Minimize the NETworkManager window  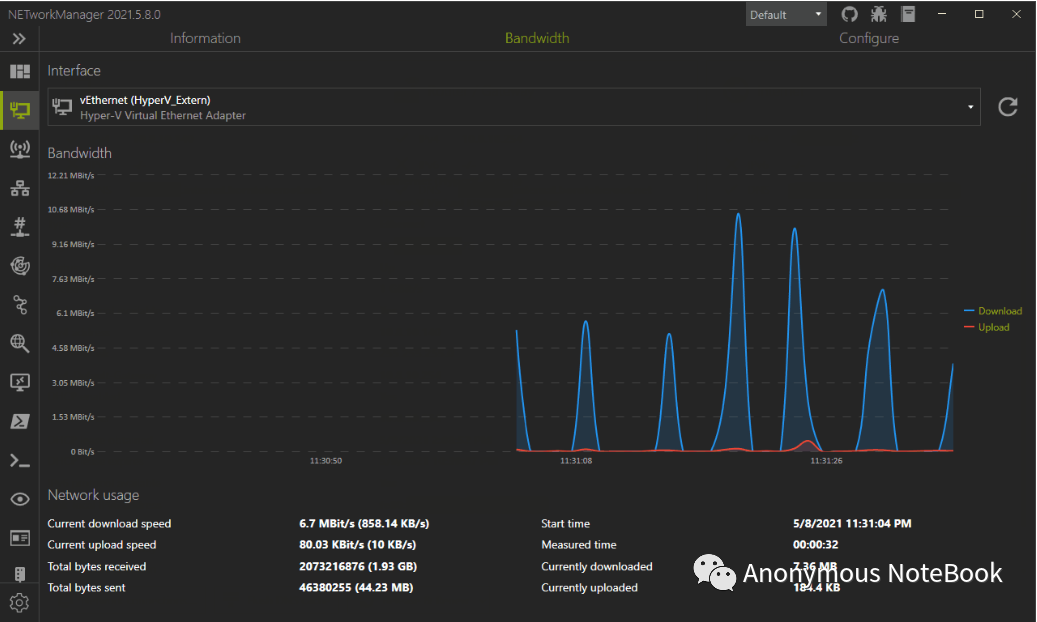pos(942,14)
